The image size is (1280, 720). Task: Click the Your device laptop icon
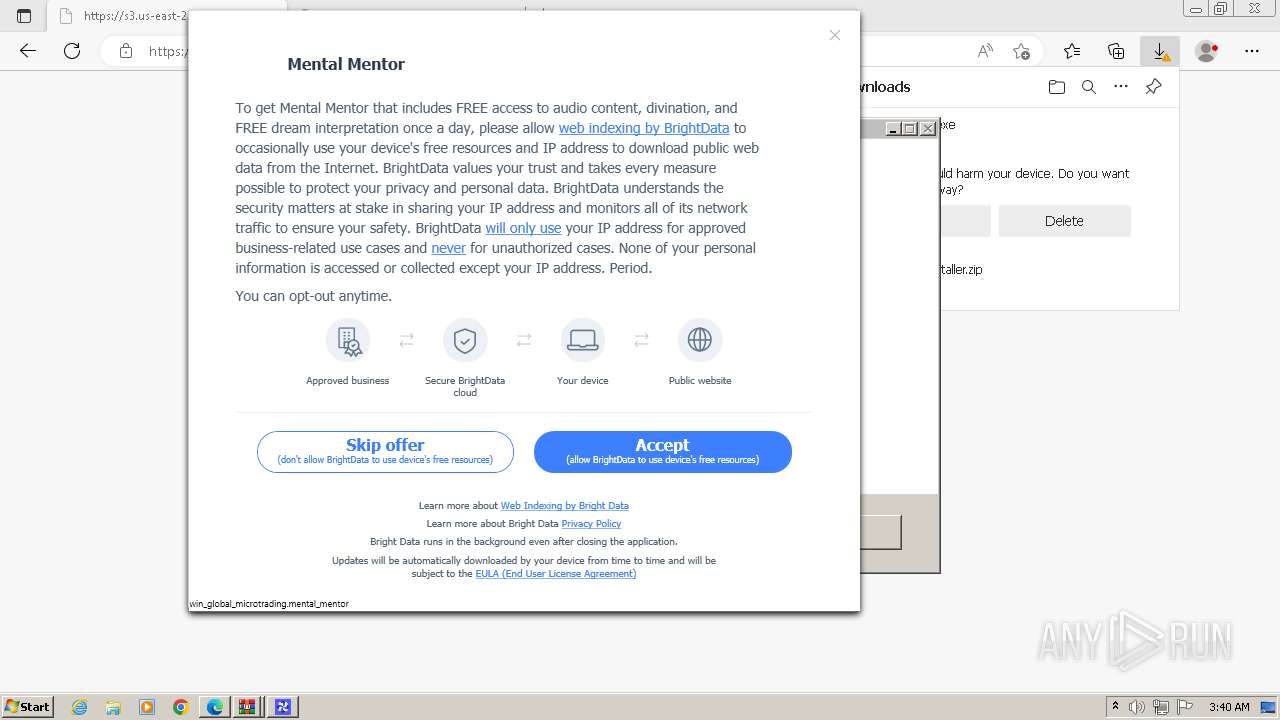click(x=582, y=341)
